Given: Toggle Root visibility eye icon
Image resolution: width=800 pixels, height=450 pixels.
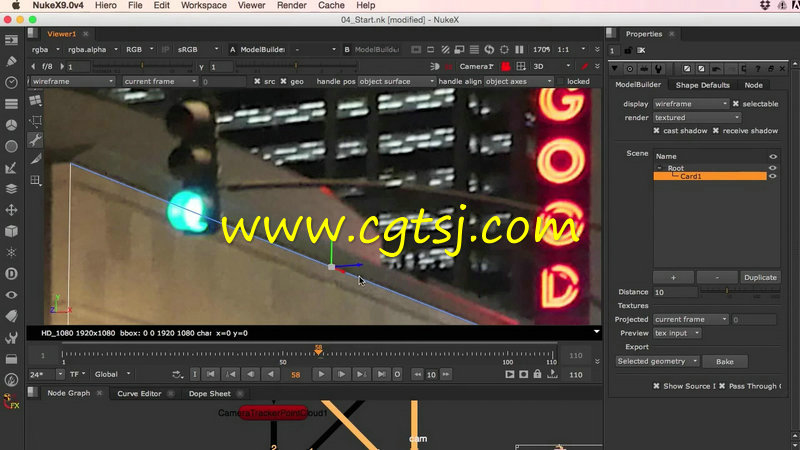Looking at the screenshot, I should (772, 167).
